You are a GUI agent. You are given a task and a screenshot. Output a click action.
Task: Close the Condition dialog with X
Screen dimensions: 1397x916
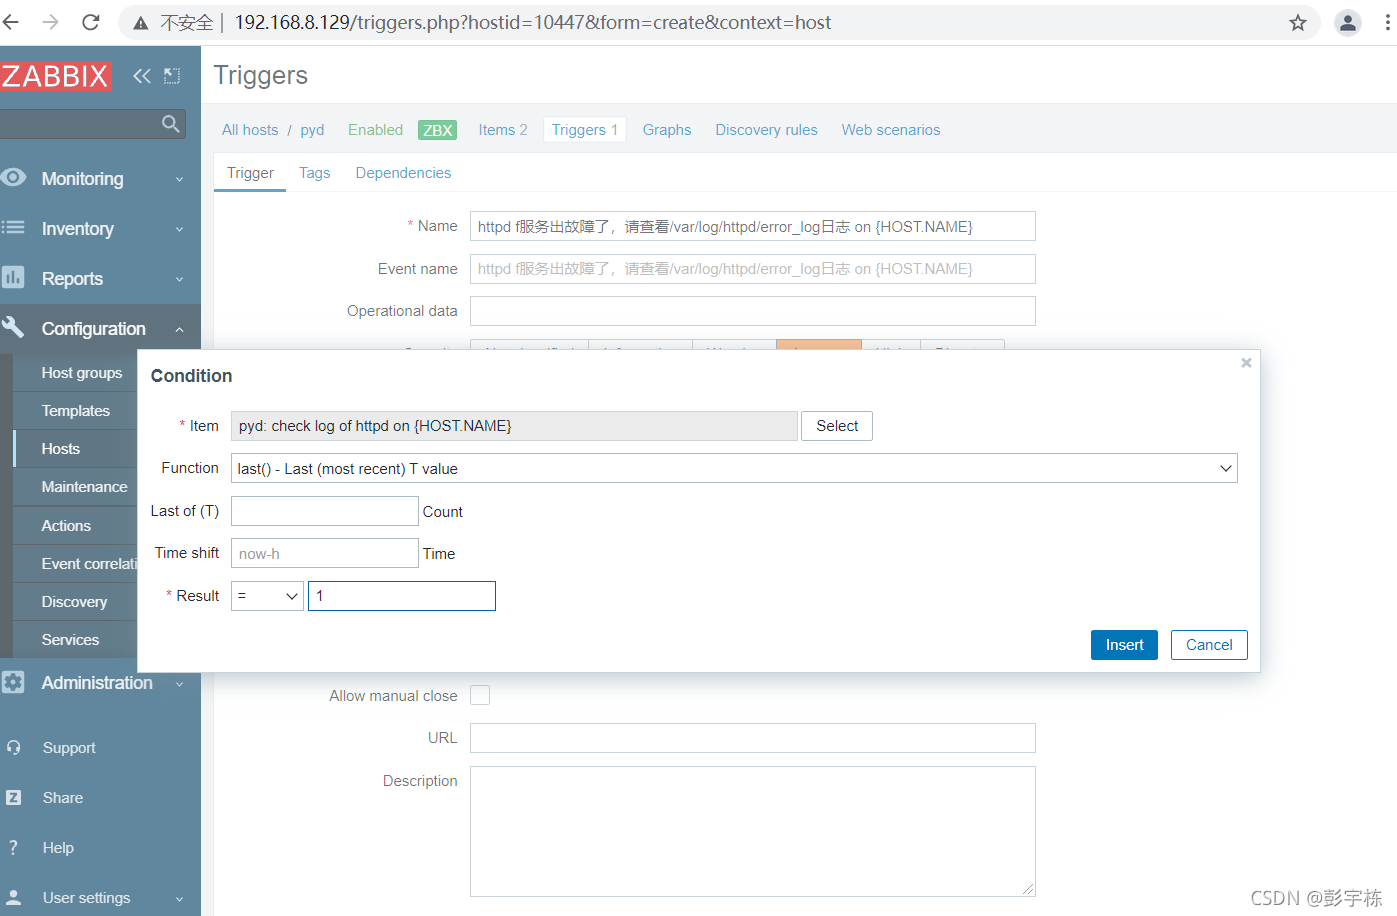1246,363
